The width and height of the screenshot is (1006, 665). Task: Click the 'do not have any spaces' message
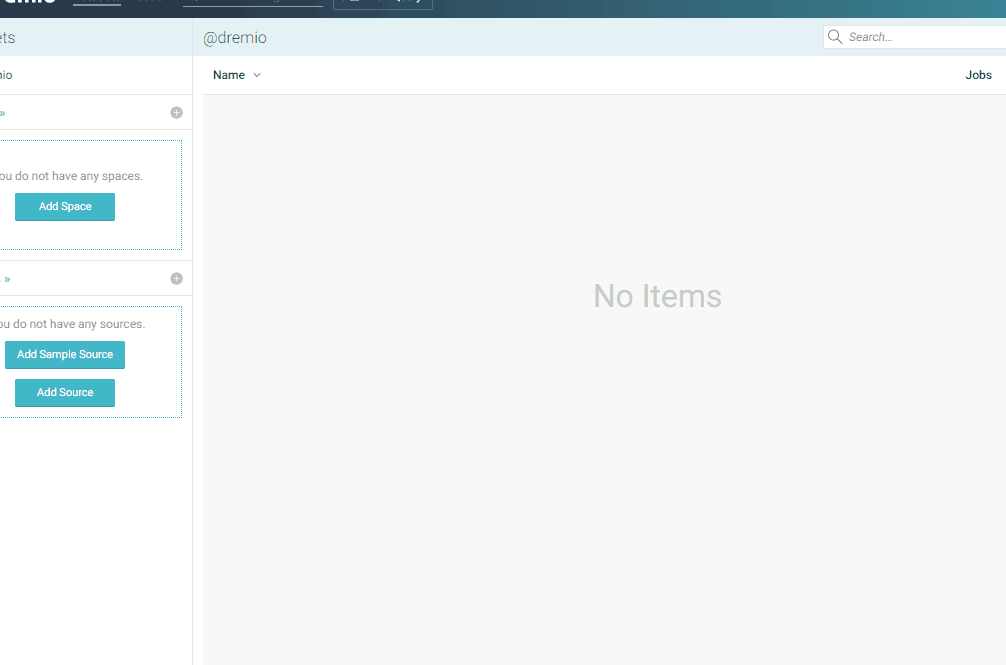(71, 176)
